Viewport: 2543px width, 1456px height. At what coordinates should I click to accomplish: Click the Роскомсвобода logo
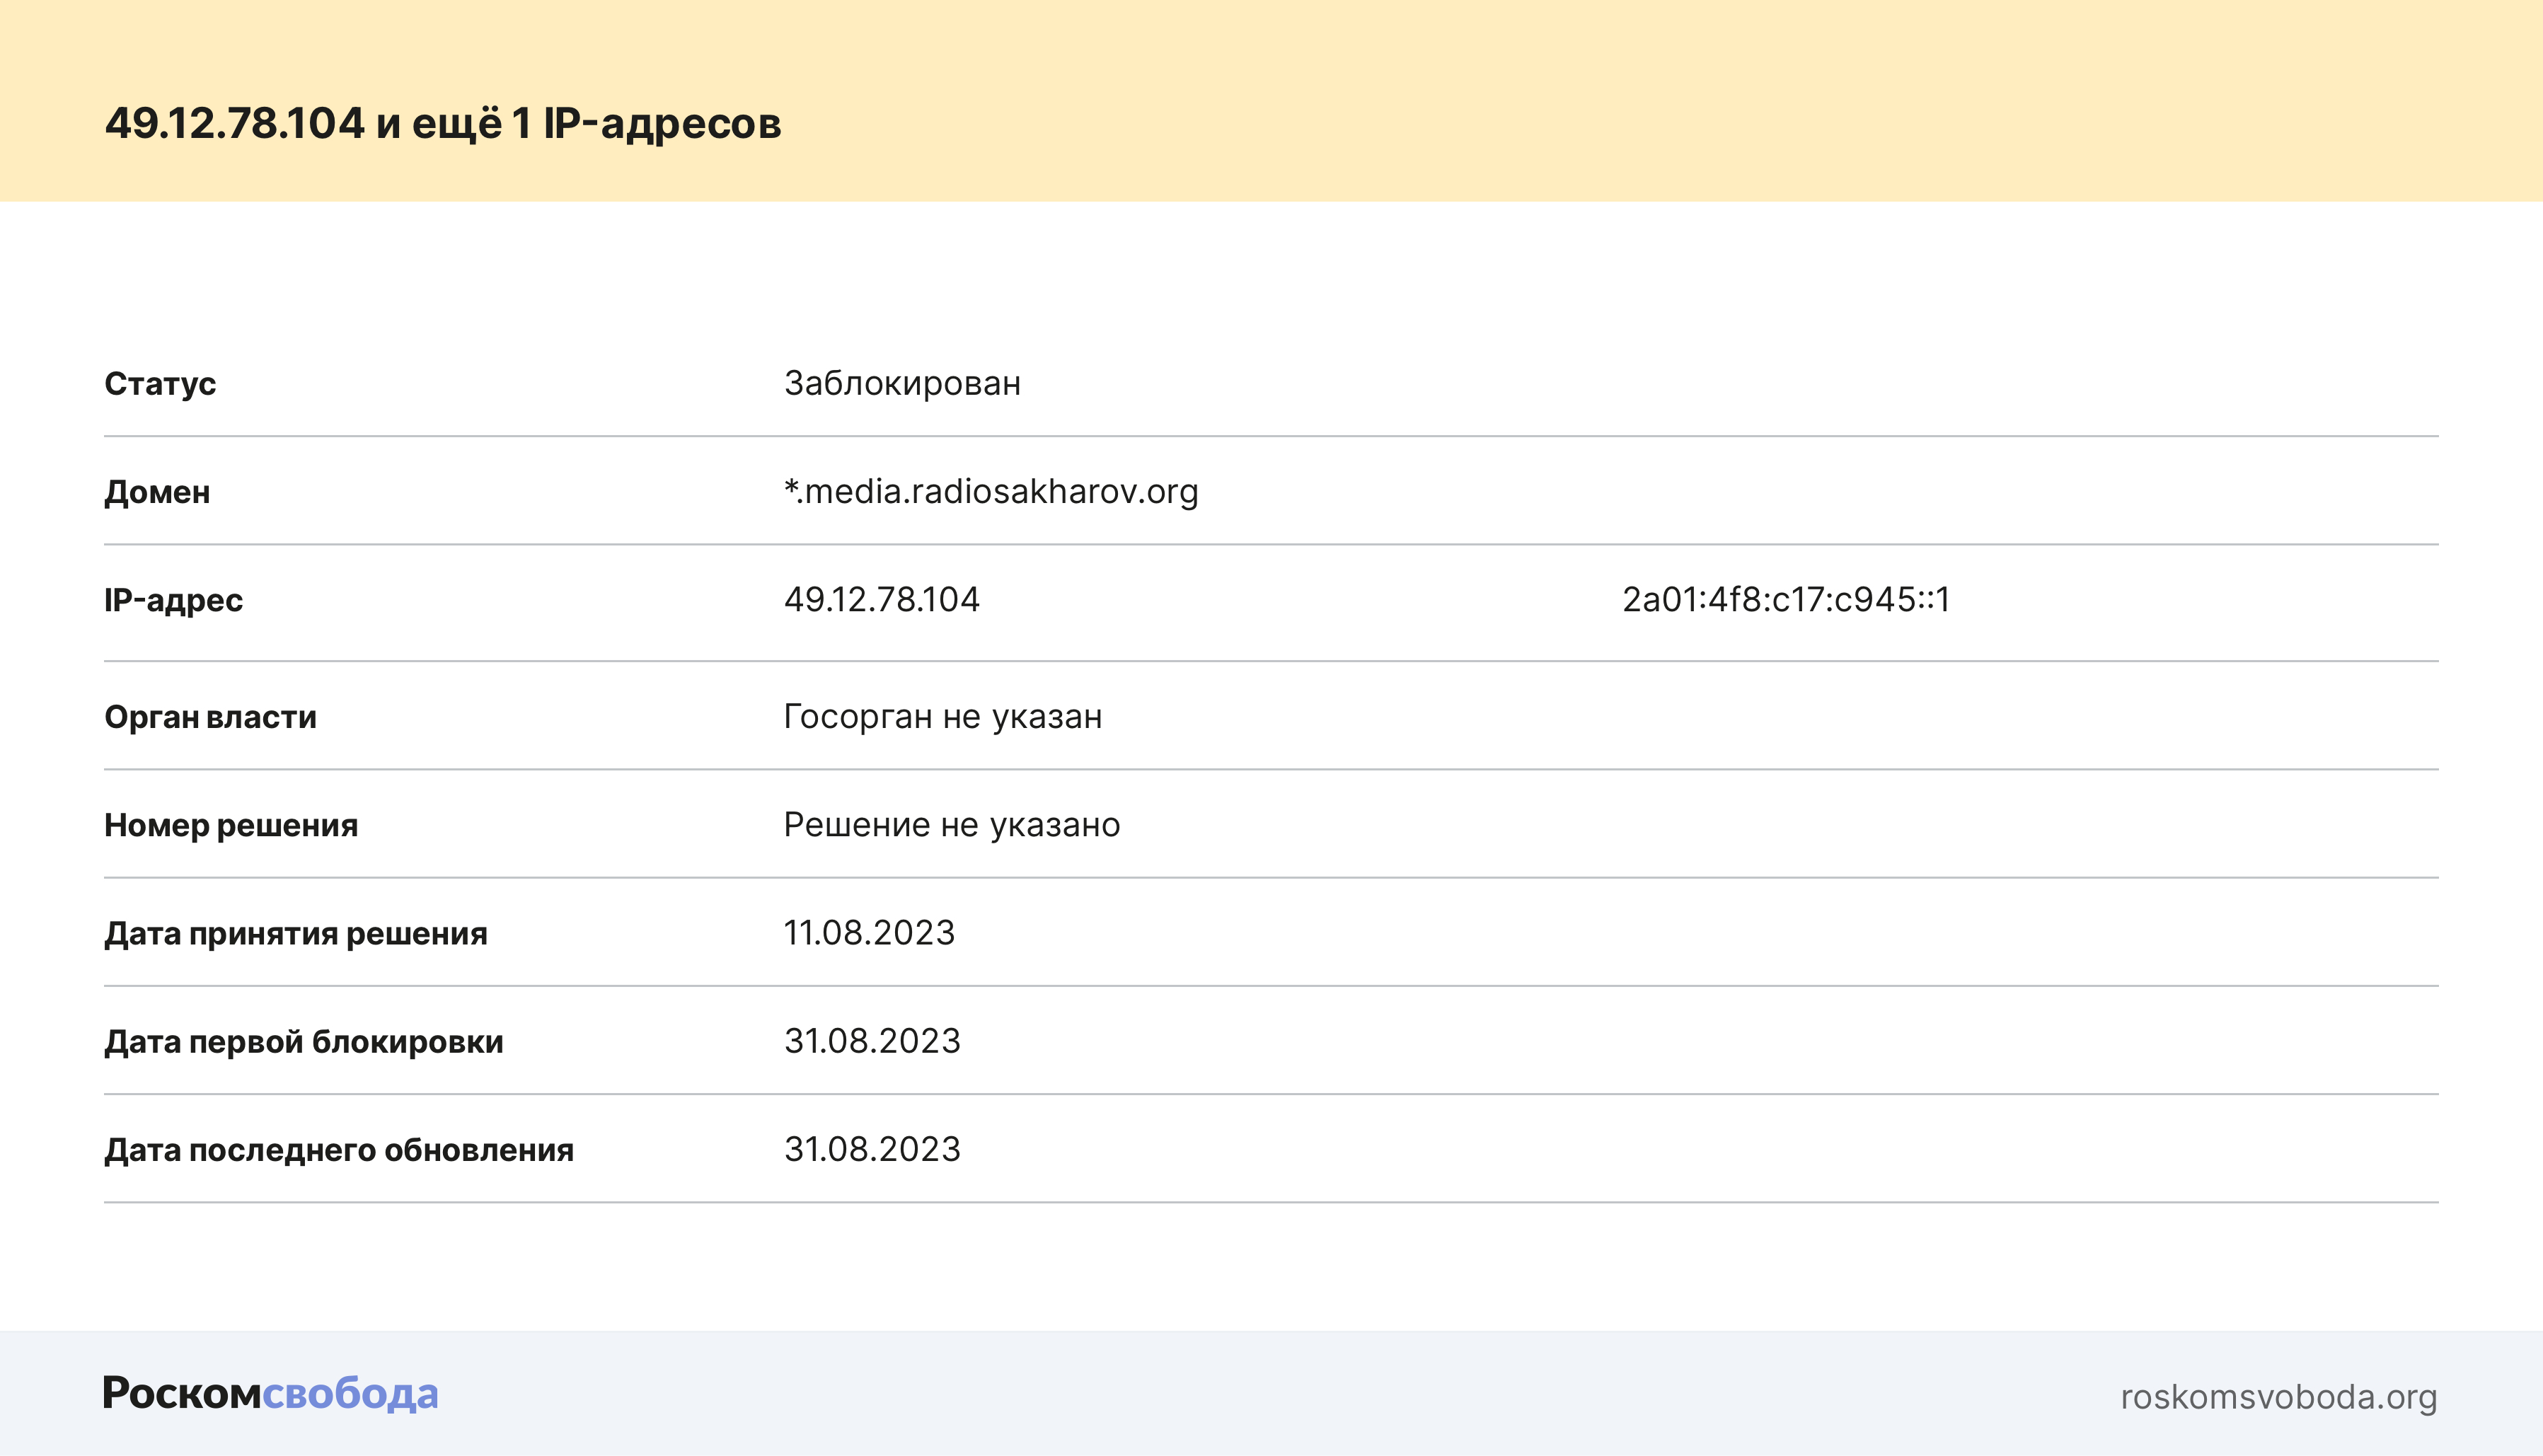pos(270,1393)
